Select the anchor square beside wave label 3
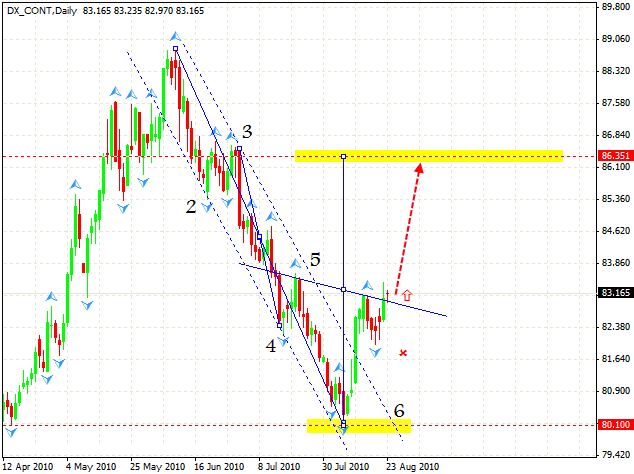This screenshot has width=634, height=474. pyautogui.click(x=239, y=149)
